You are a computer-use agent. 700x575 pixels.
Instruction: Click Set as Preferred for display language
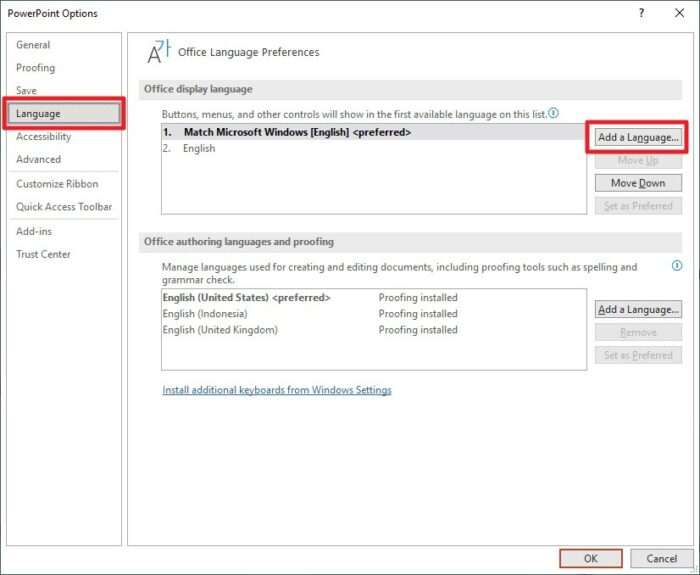pos(638,206)
